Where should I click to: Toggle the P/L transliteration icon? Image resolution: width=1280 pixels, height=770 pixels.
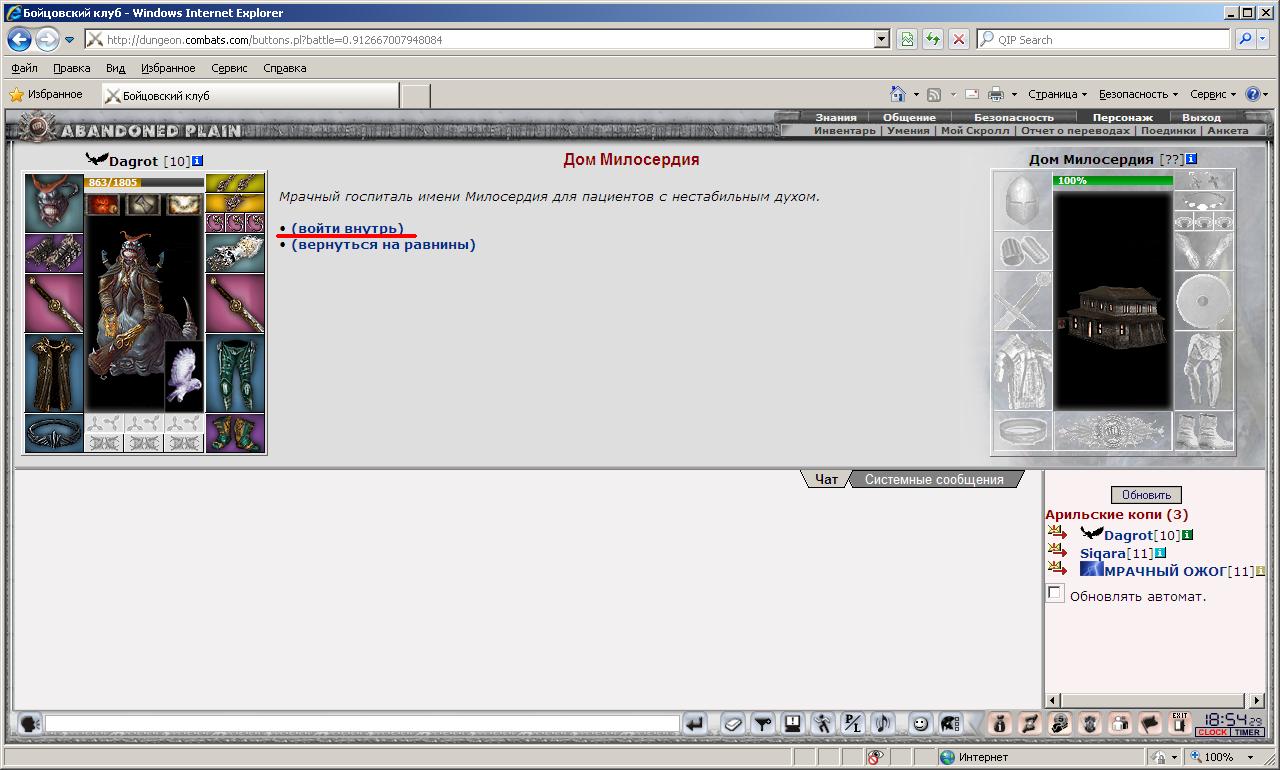tap(852, 723)
